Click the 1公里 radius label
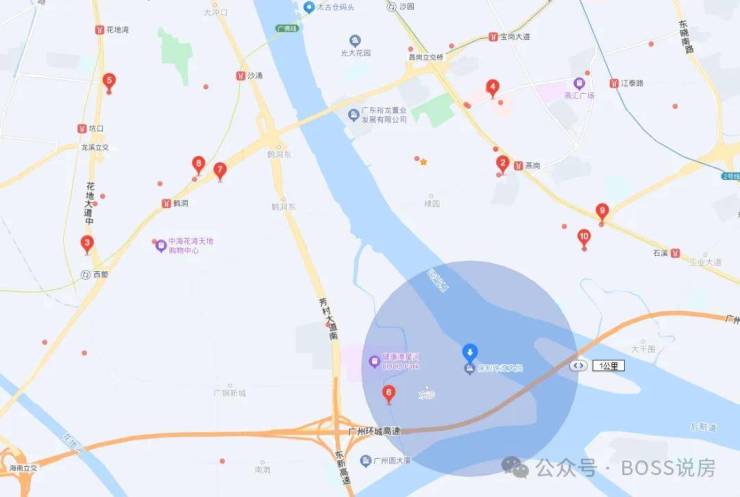 pos(609,366)
